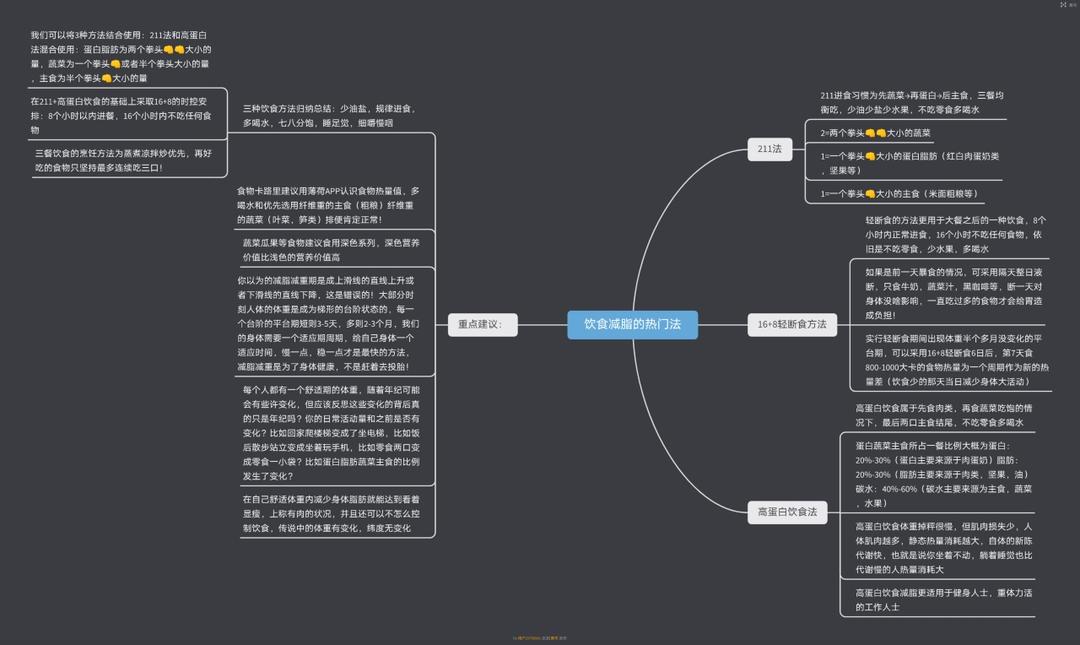
Task: Click the 蔬菜瓜果等食物建议食用深色系列 note
Action: pyautogui.click(x=331, y=249)
